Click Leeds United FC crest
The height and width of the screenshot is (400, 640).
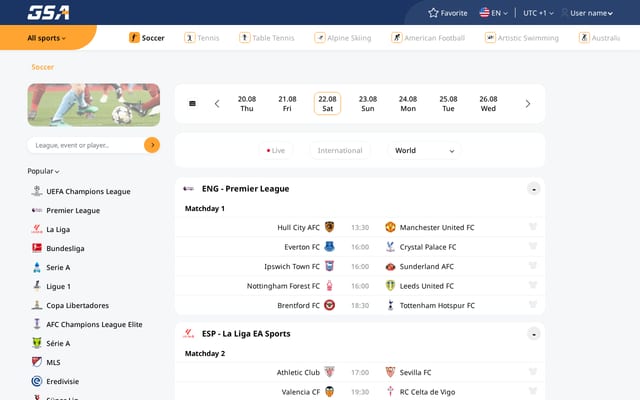pyautogui.click(x=390, y=286)
